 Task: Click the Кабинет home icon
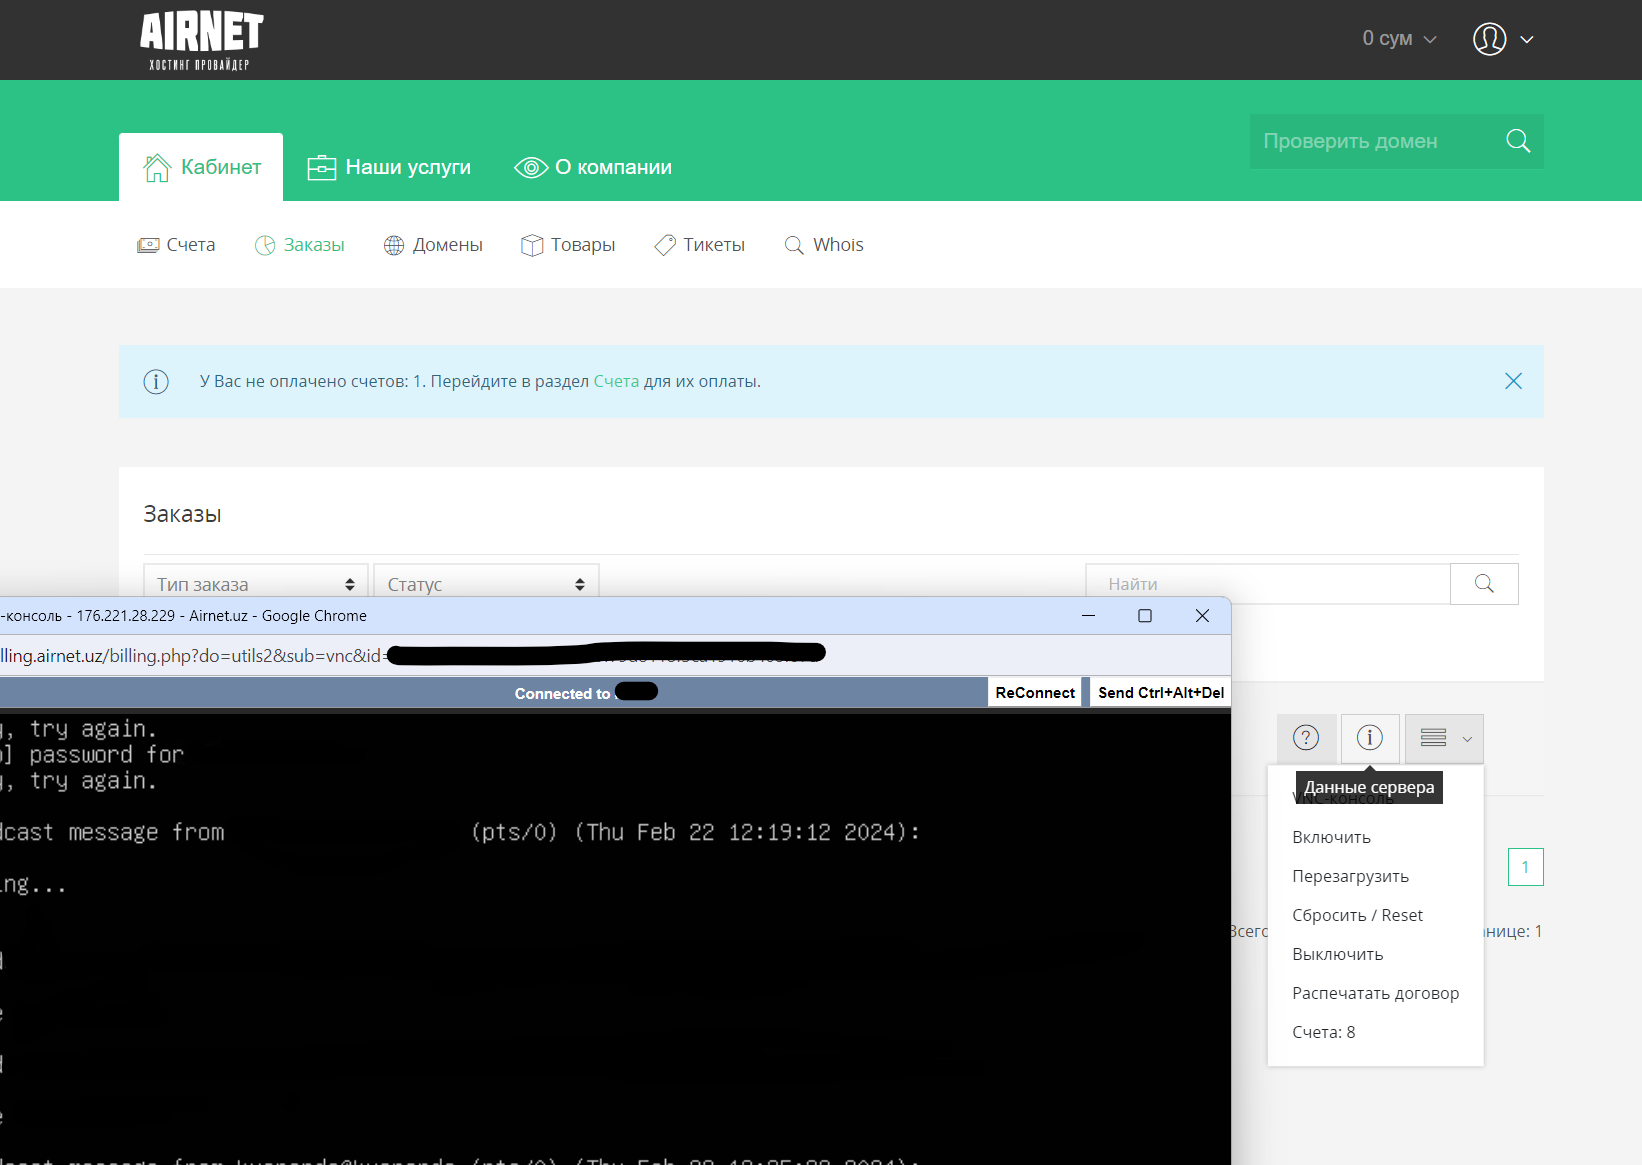[155, 166]
